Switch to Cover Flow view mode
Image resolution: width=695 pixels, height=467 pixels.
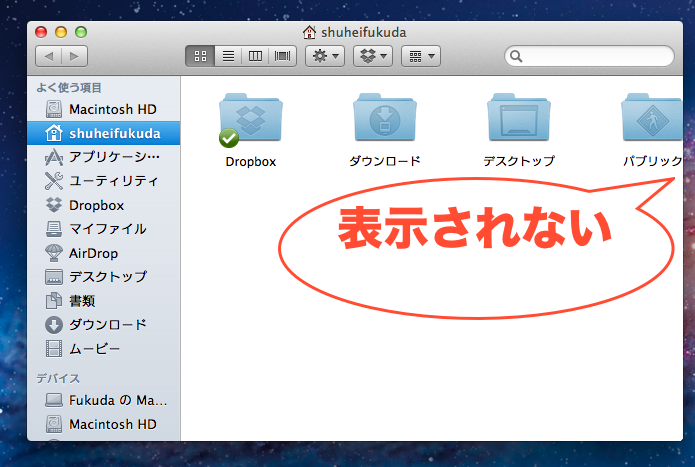coord(282,56)
